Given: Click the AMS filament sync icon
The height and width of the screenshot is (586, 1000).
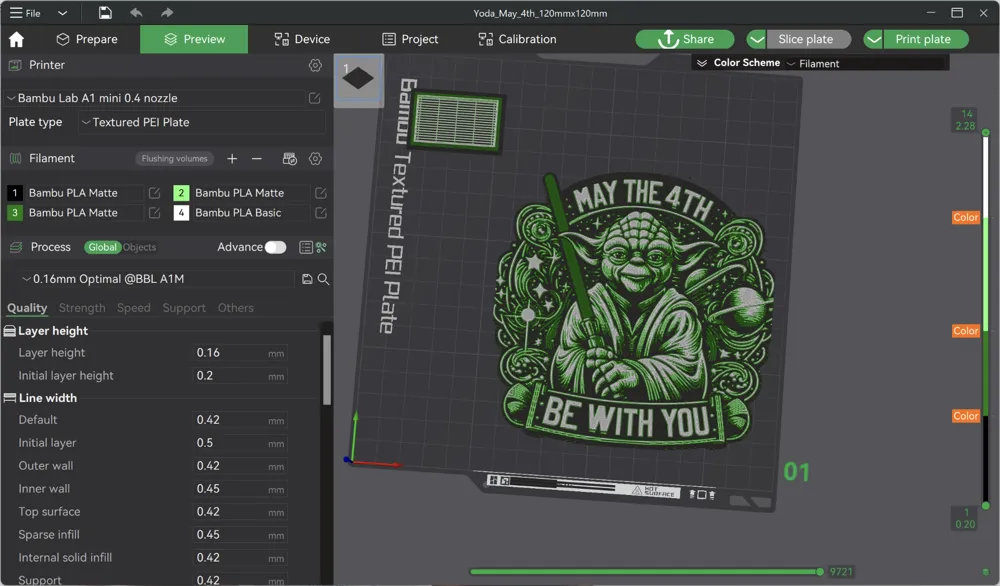Looking at the screenshot, I should [290, 159].
